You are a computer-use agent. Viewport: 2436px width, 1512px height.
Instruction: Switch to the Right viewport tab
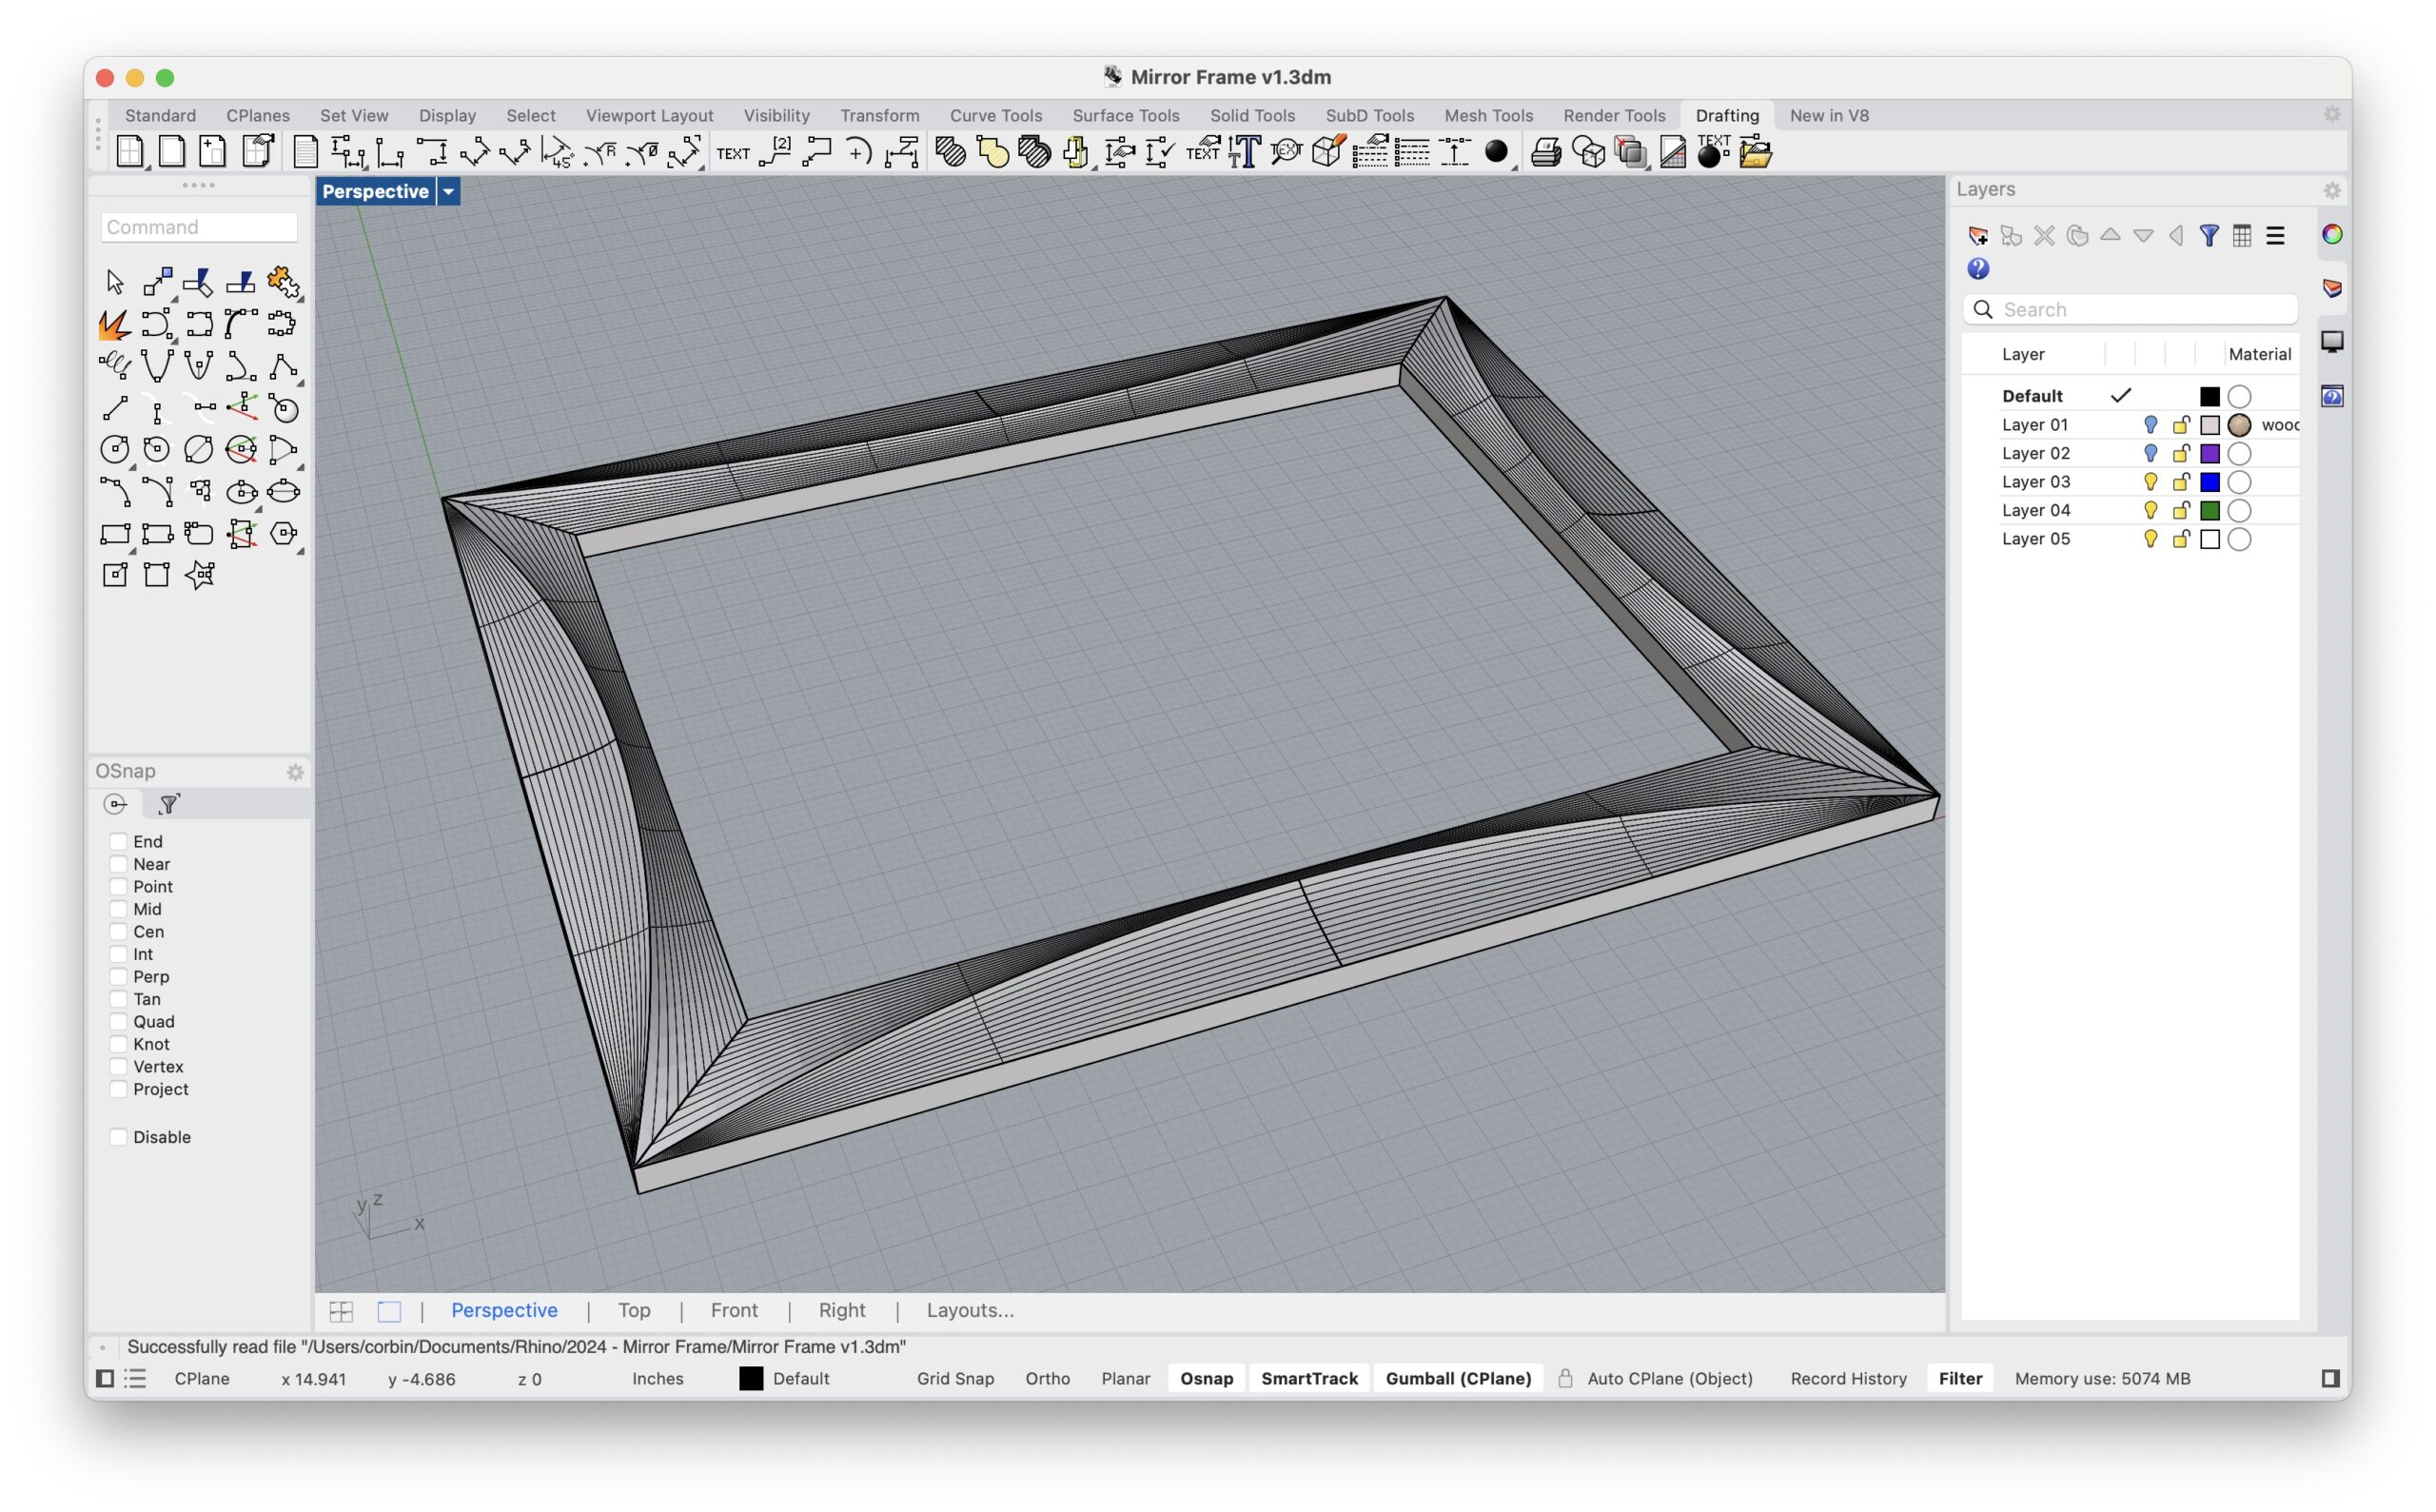tap(842, 1310)
